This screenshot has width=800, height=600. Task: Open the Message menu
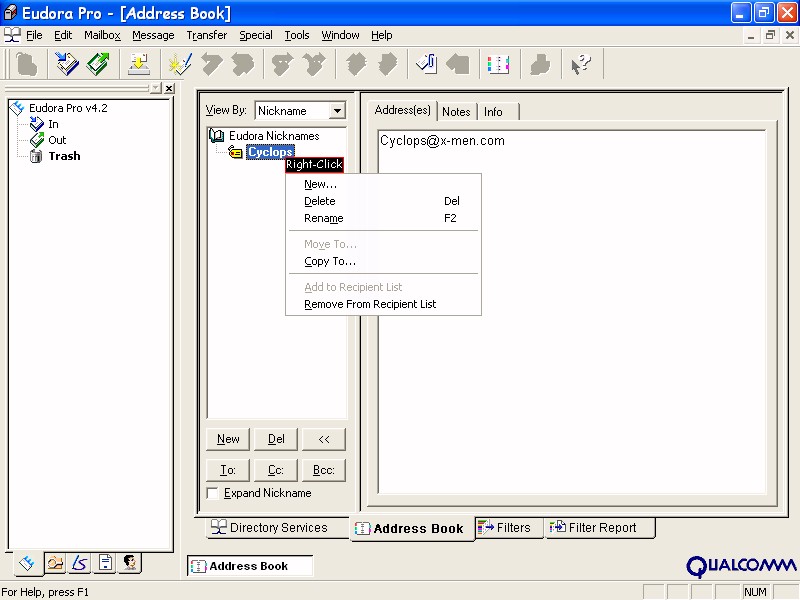click(x=153, y=35)
